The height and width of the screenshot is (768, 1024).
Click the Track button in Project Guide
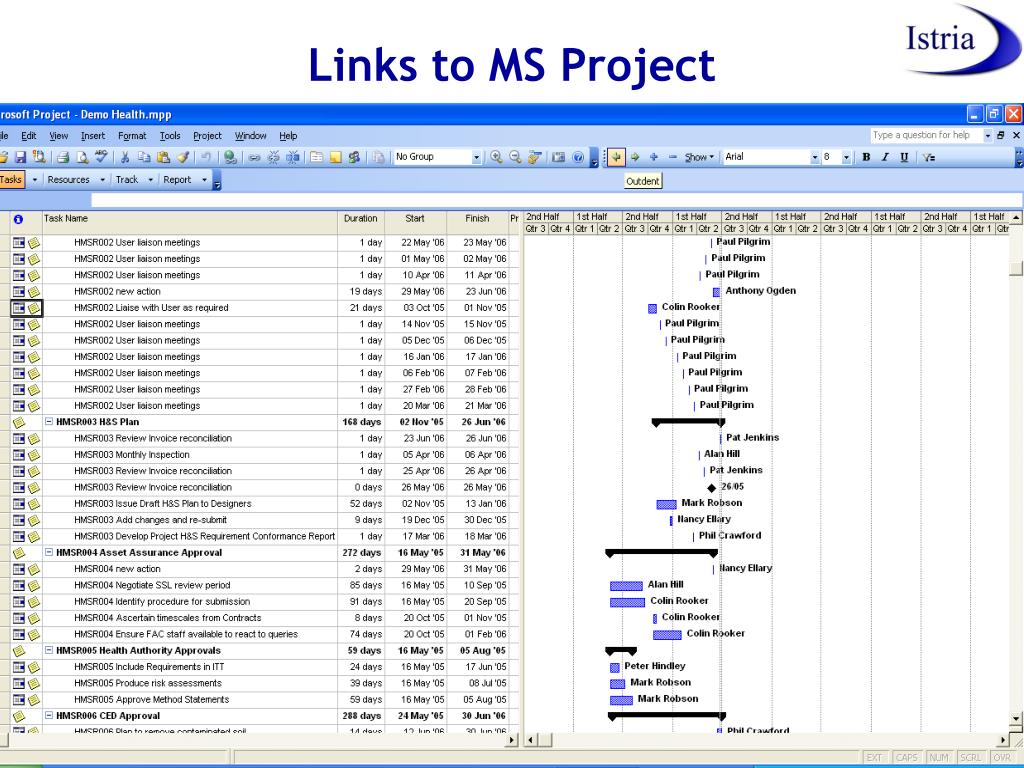tap(127, 180)
